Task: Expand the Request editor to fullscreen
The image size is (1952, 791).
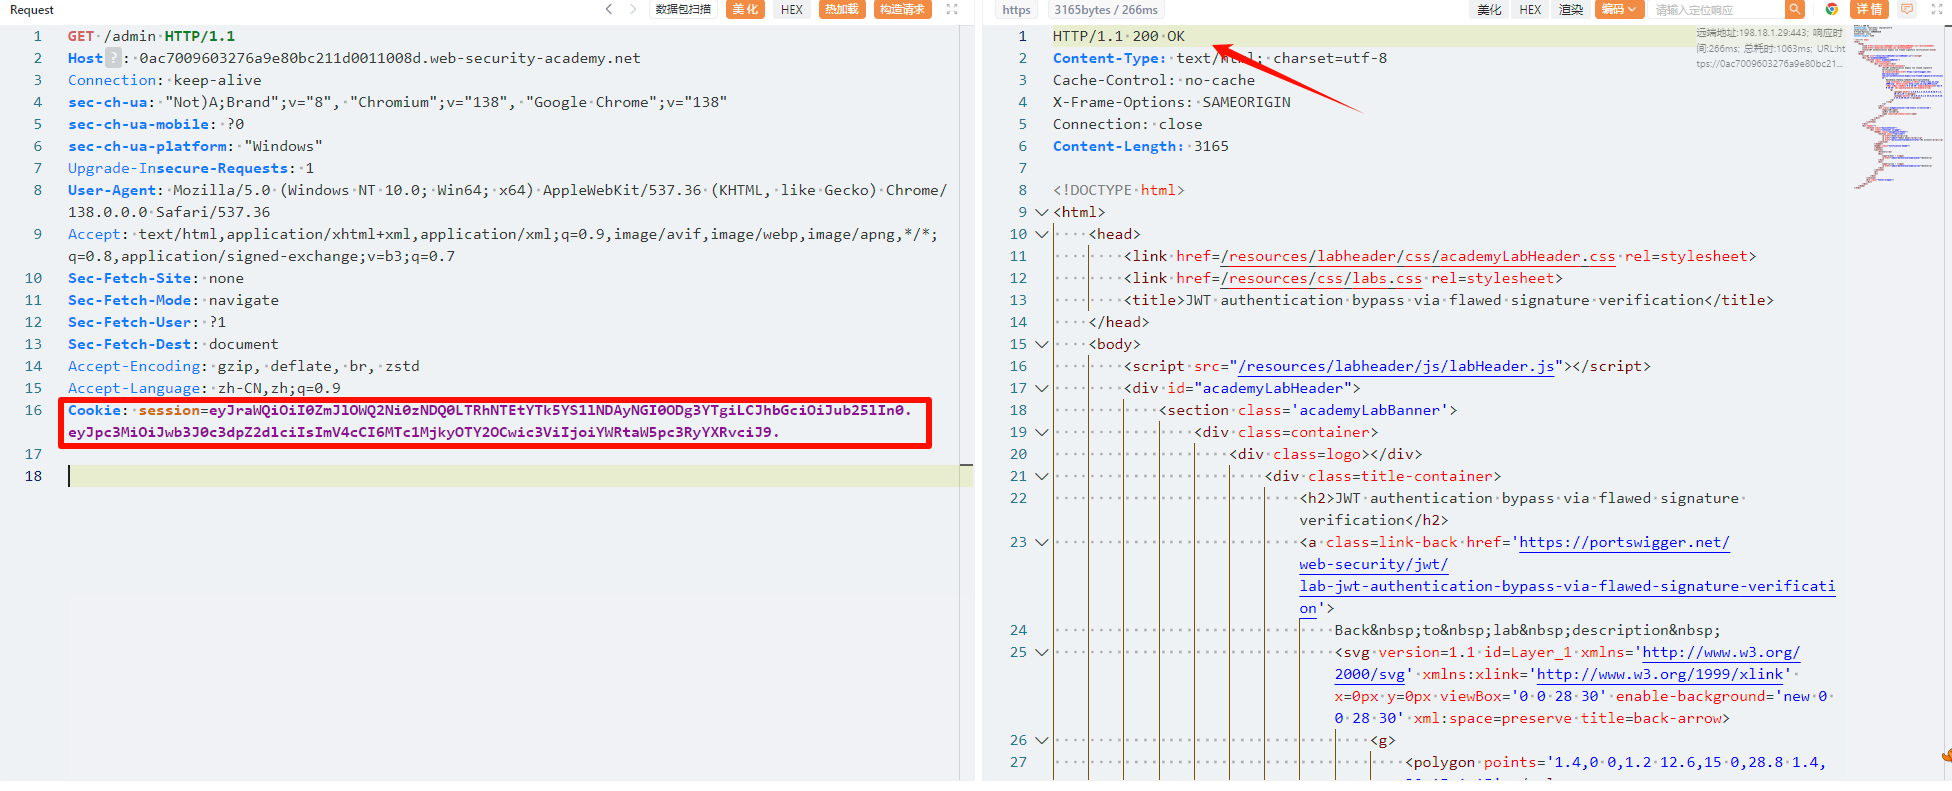Action: click(x=952, y=9)
